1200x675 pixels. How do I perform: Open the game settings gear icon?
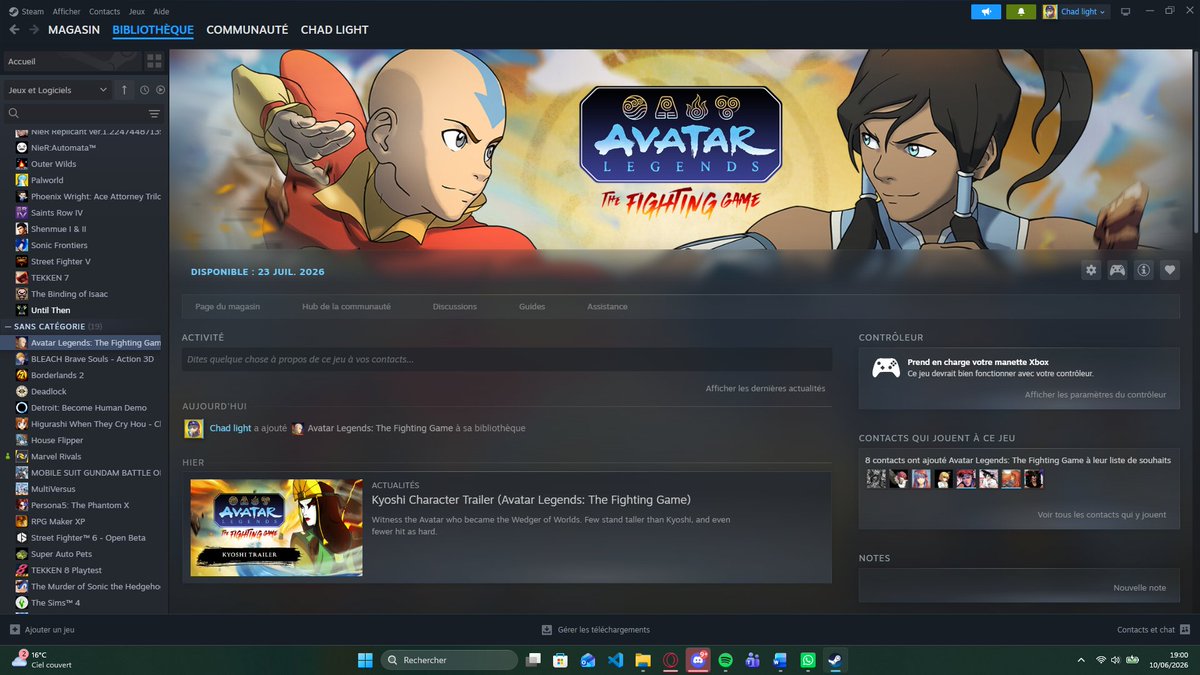point(1091,270)
